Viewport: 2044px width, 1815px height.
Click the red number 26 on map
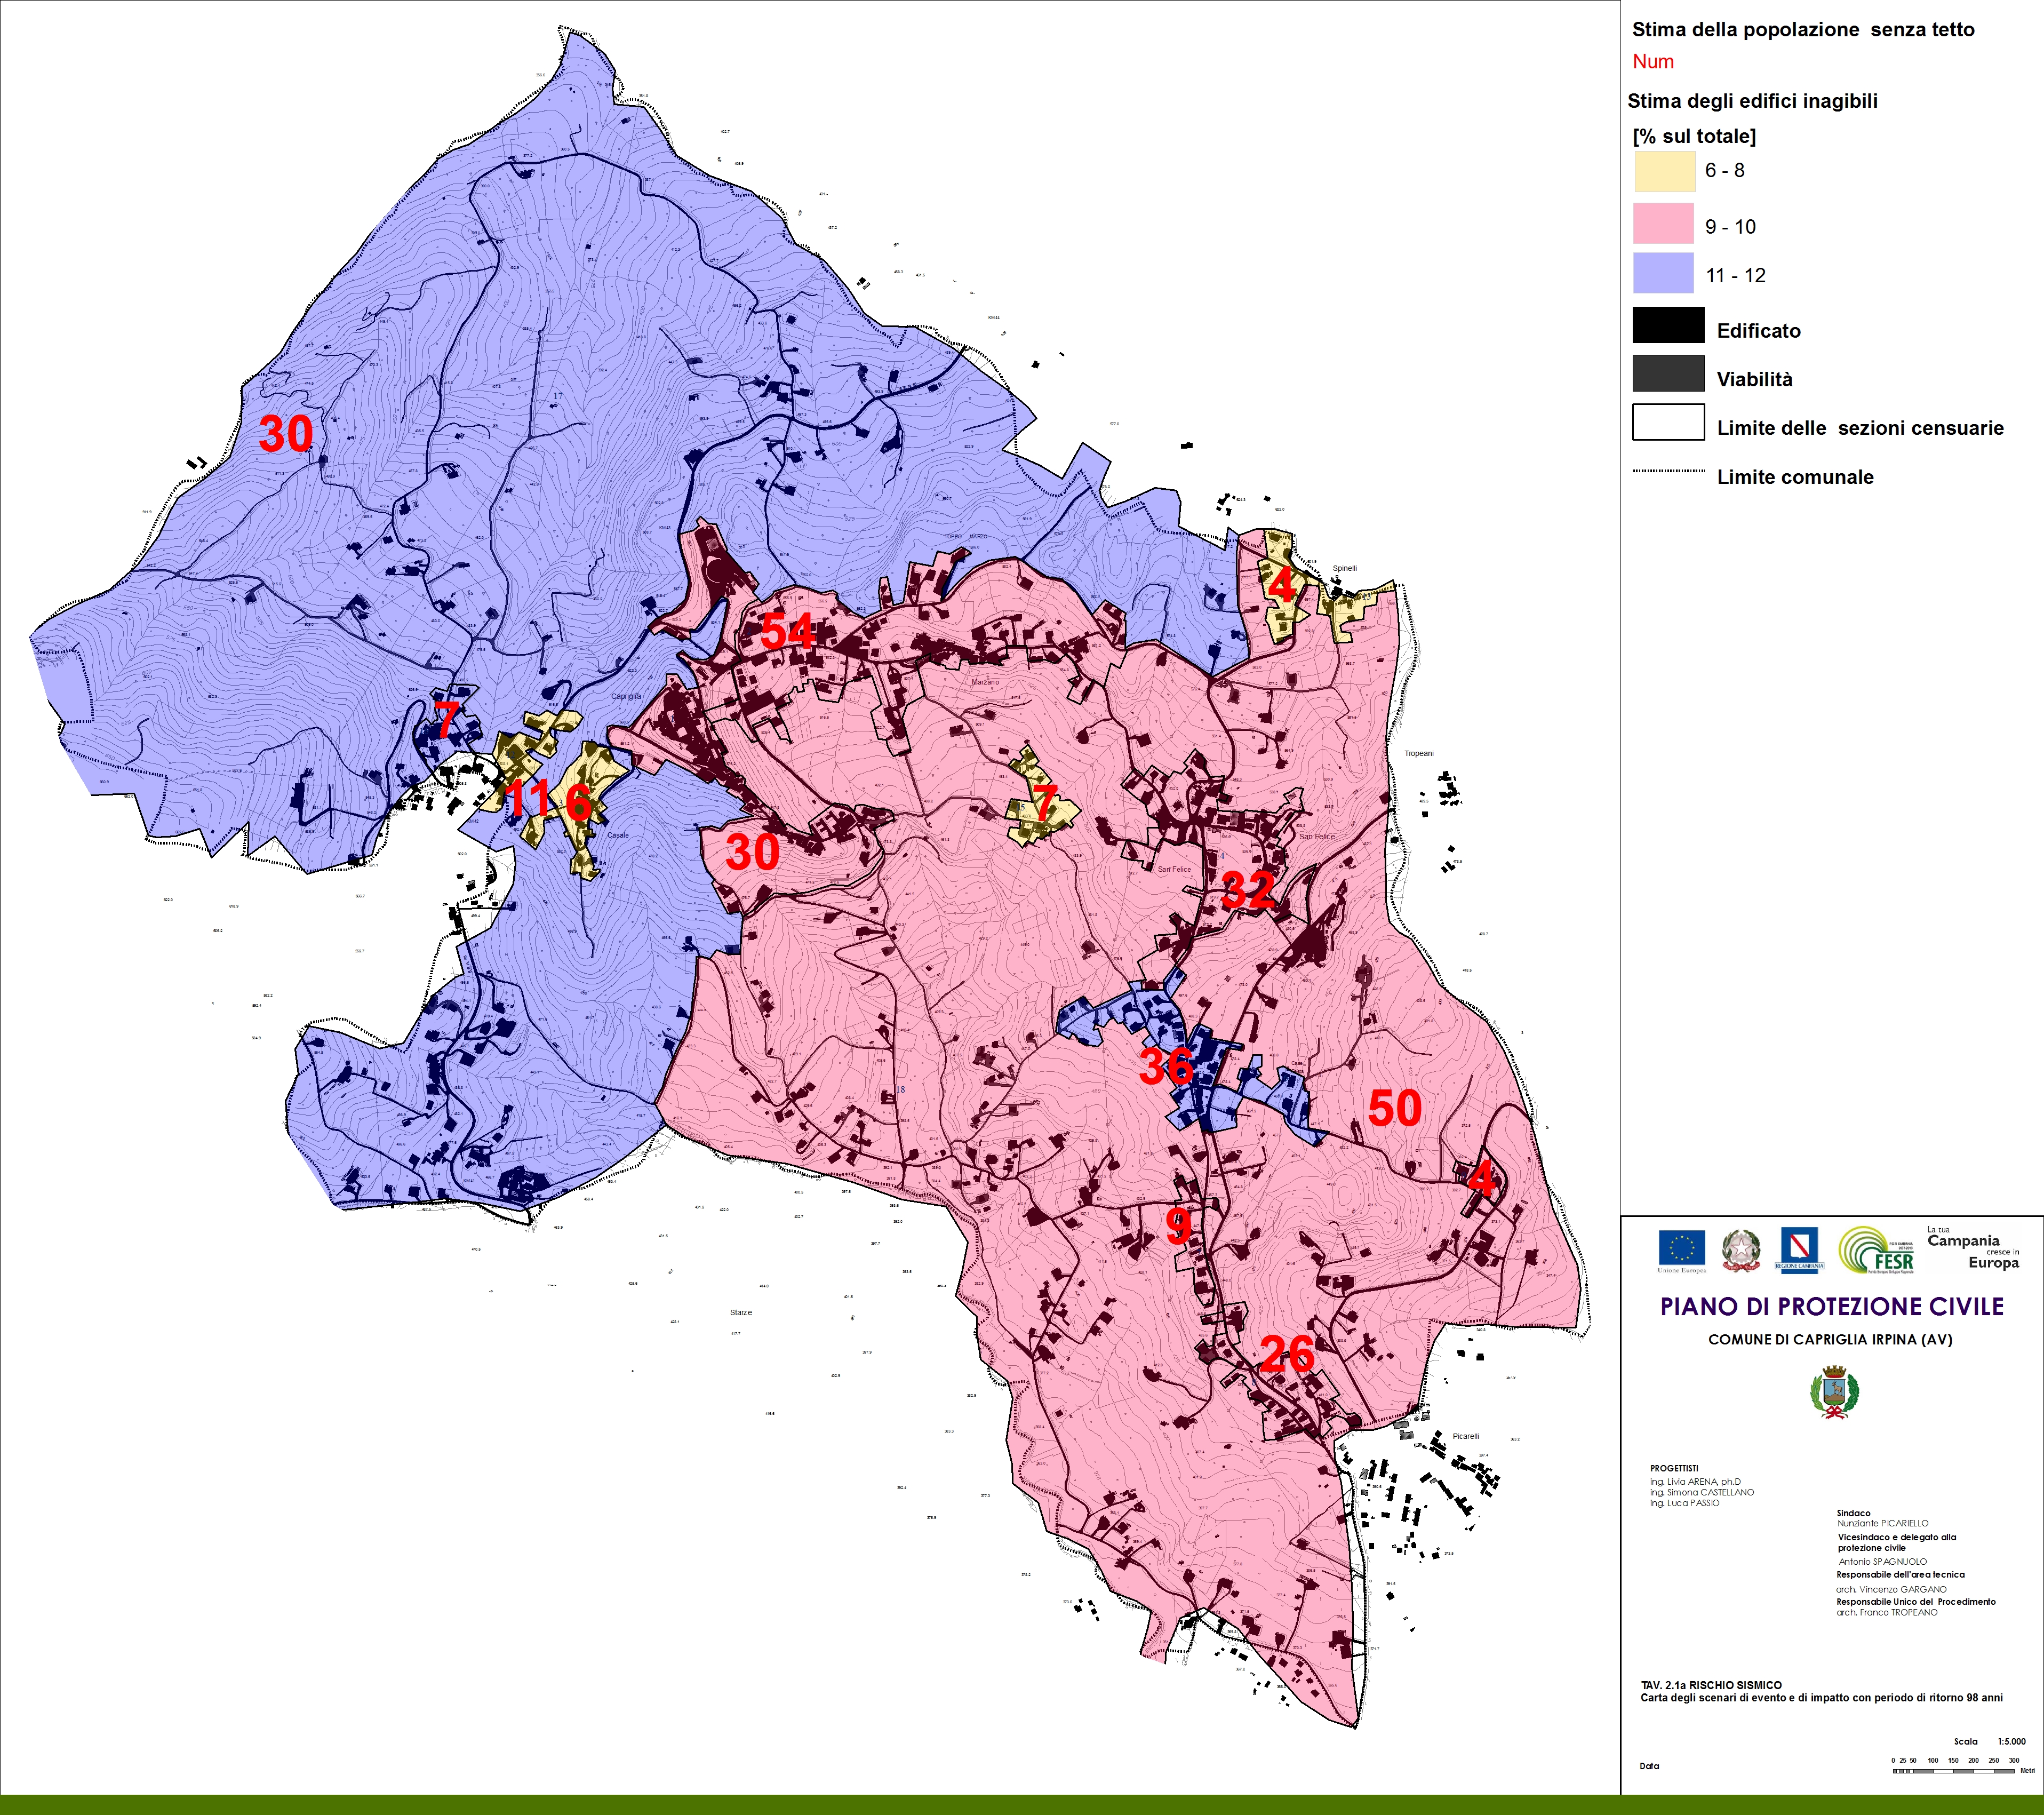1286,1354
